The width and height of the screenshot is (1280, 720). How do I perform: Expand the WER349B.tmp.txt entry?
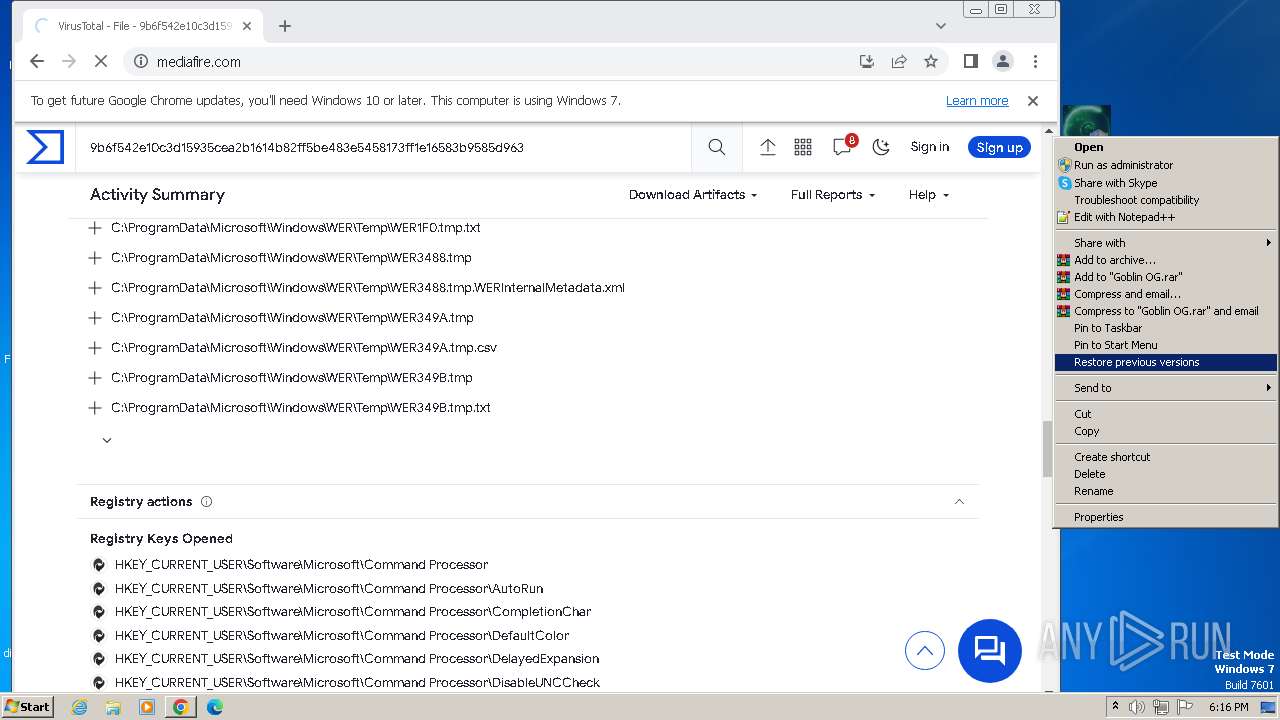(95, 408)
